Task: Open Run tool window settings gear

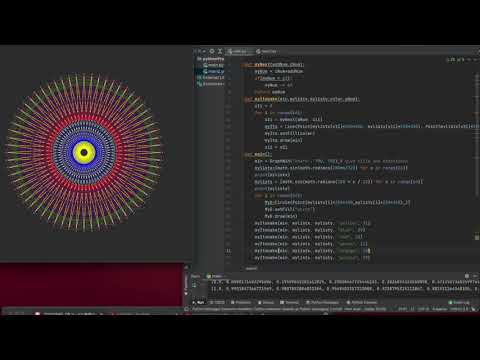Action: point(467,276)
